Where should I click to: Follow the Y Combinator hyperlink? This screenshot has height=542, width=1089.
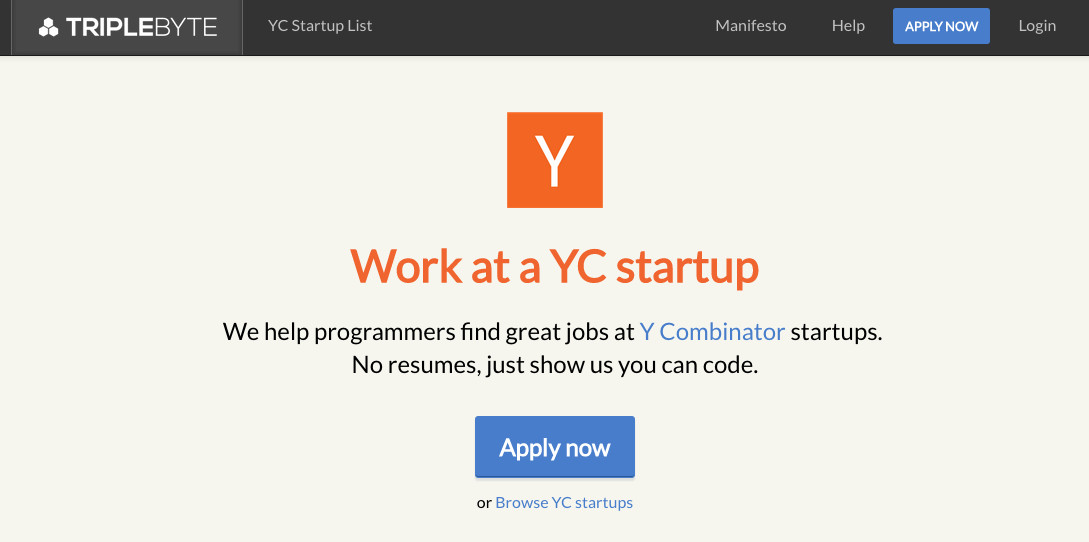click(712, 331)
